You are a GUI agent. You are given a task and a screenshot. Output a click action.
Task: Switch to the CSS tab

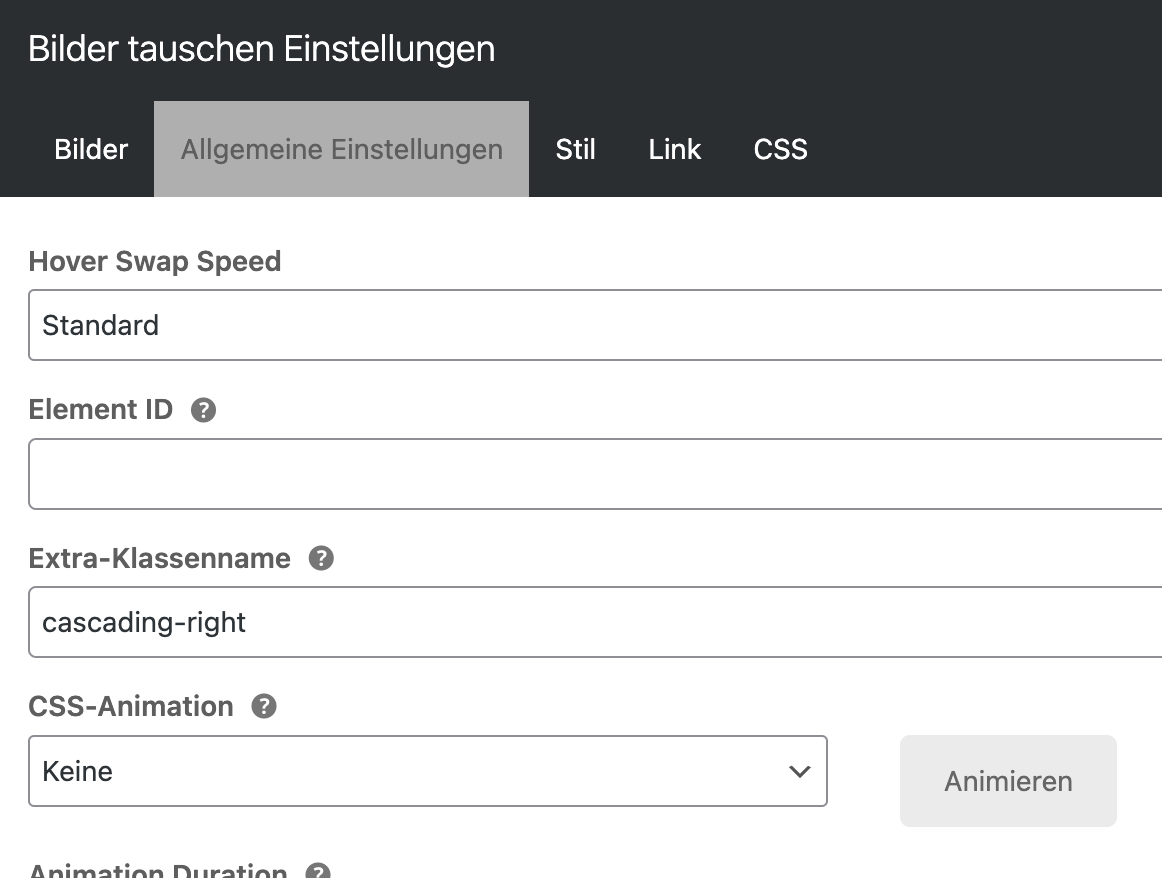[780, 149]
